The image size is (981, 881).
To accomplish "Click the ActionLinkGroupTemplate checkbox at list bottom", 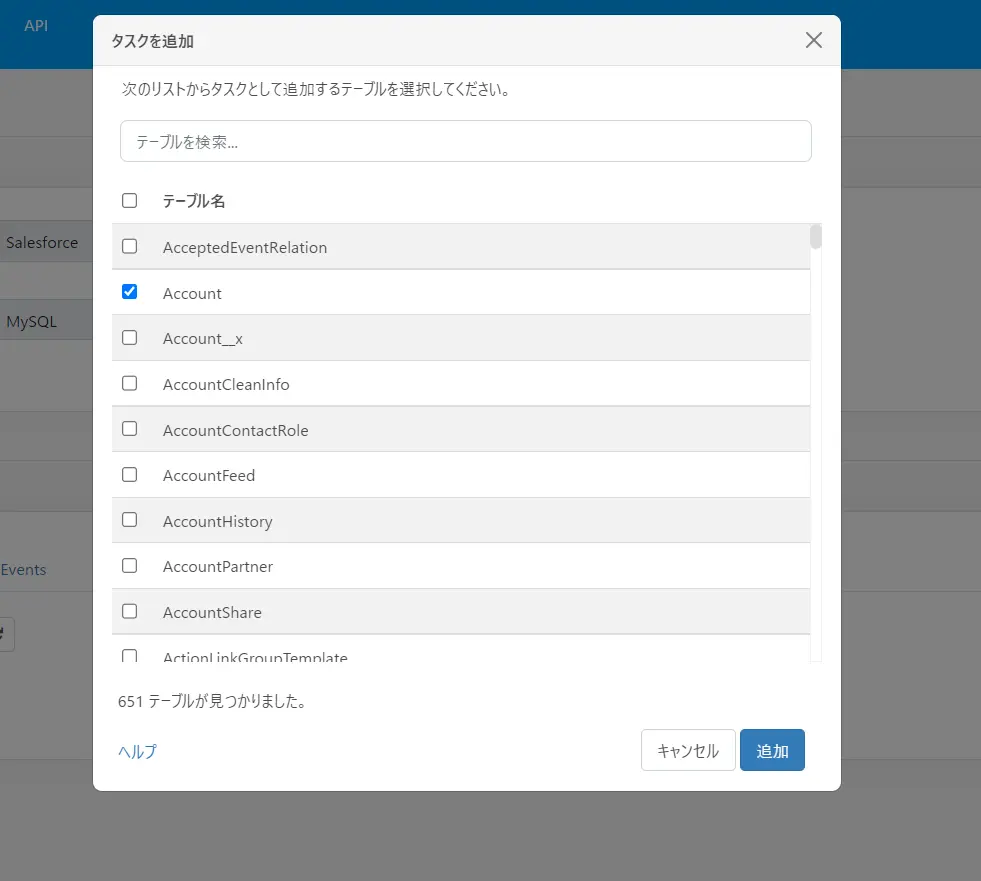I will click(130, 656).
